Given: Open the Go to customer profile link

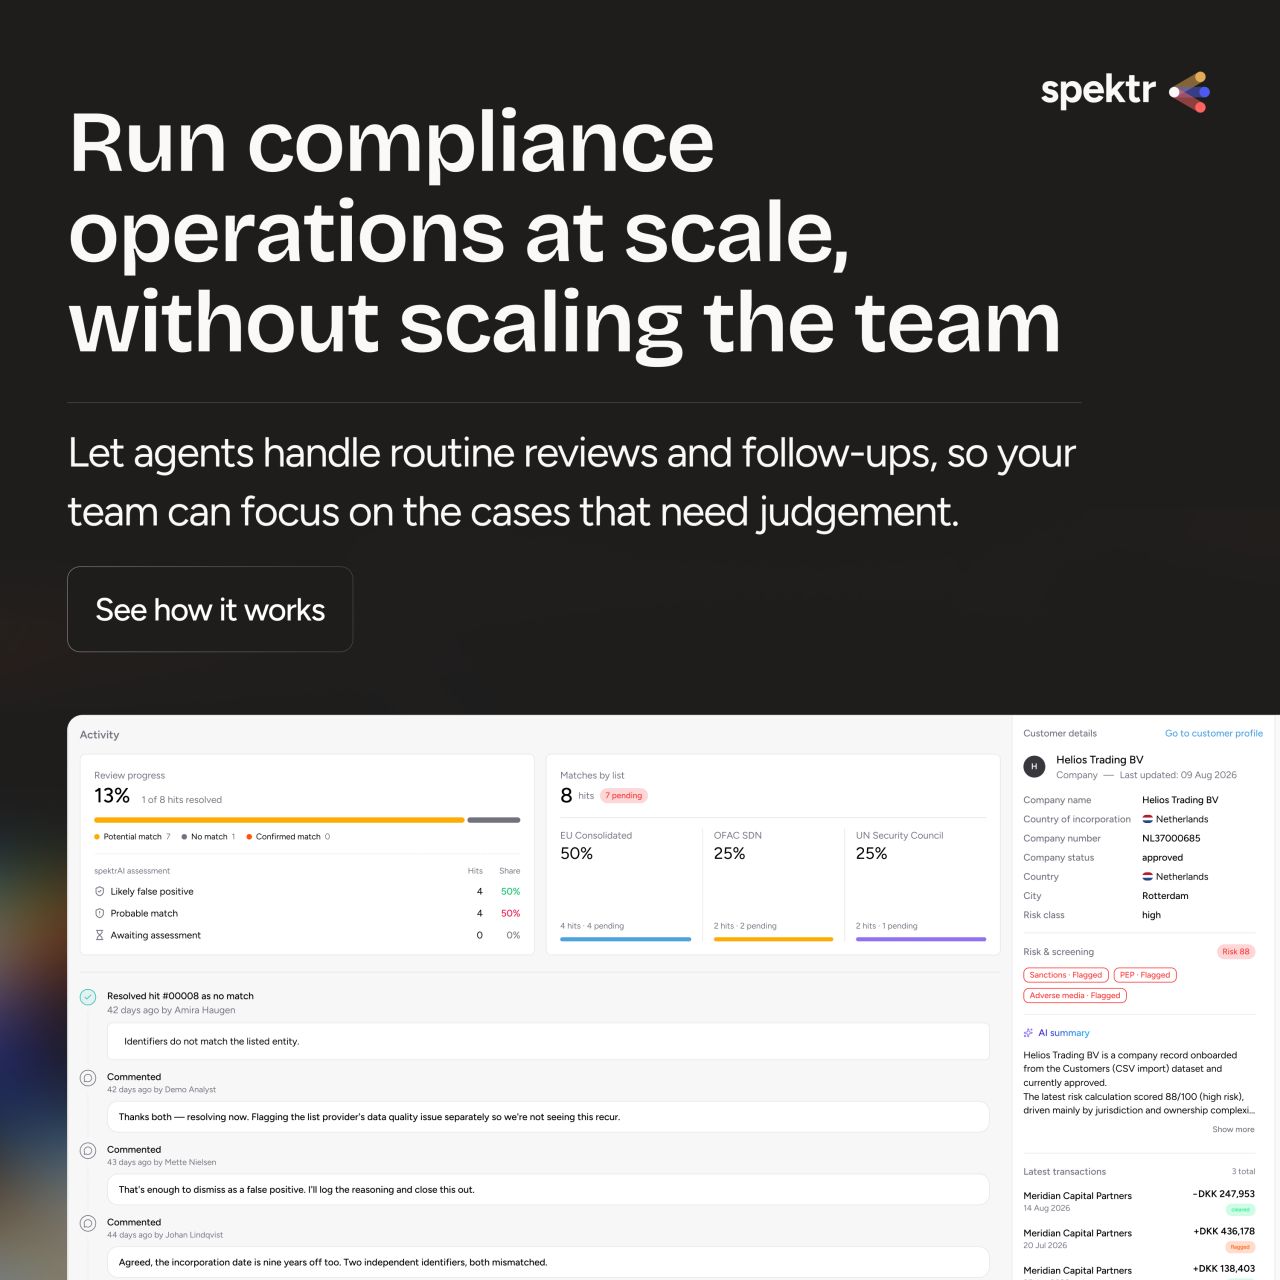Looking at the screenshot, I should pos(1213,733).
